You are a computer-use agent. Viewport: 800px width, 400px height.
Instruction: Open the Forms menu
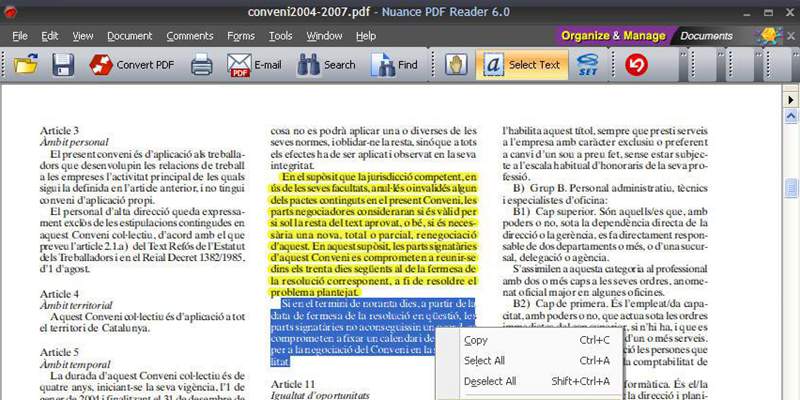tap(241, 36)
